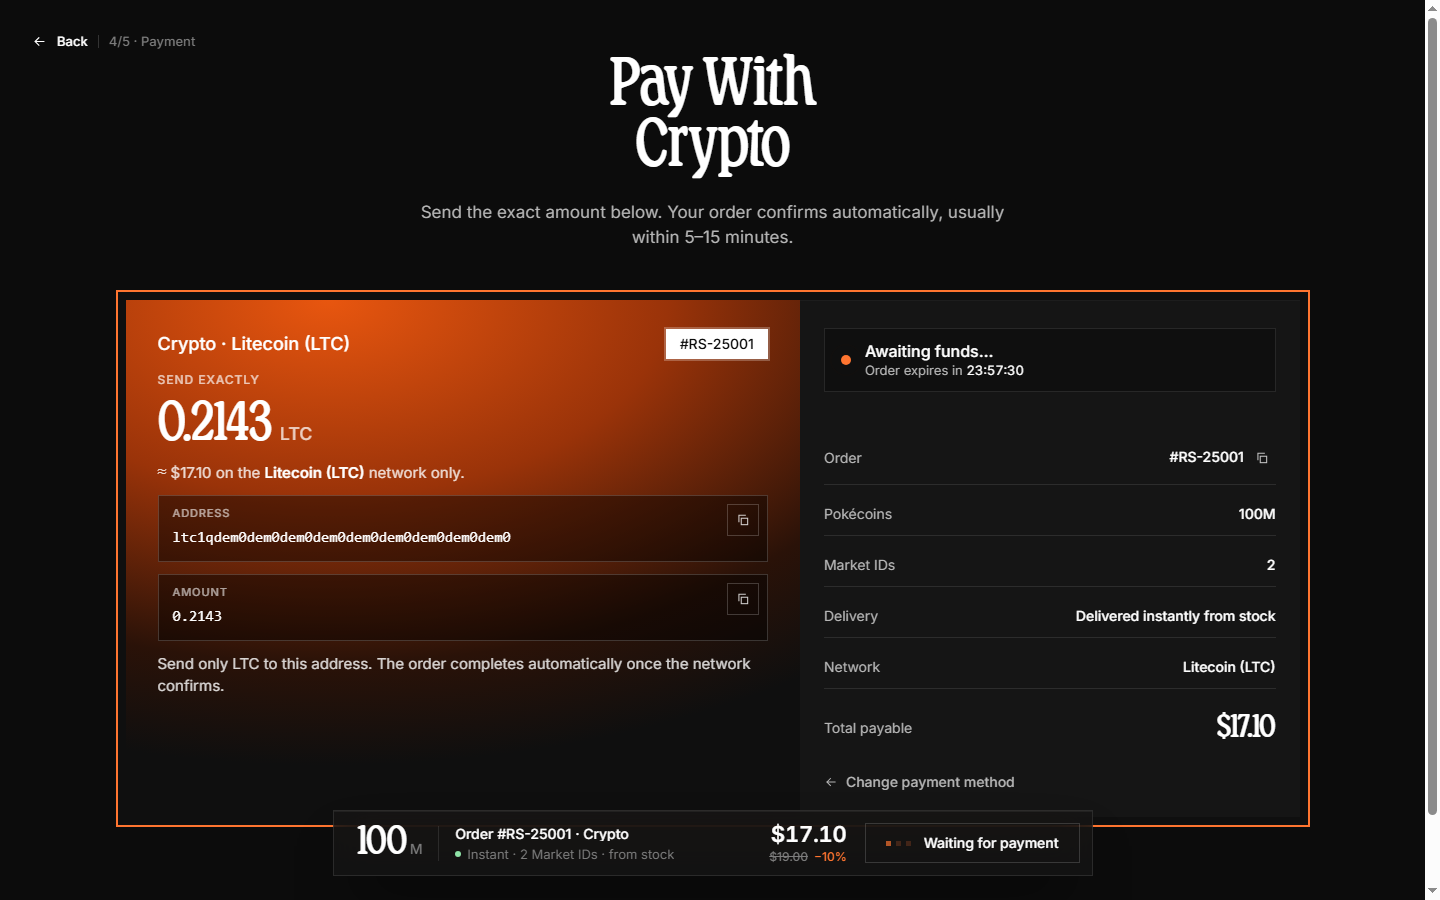
Task: Click the 'SEND EXACTLY' label
Action: point(208,380)
